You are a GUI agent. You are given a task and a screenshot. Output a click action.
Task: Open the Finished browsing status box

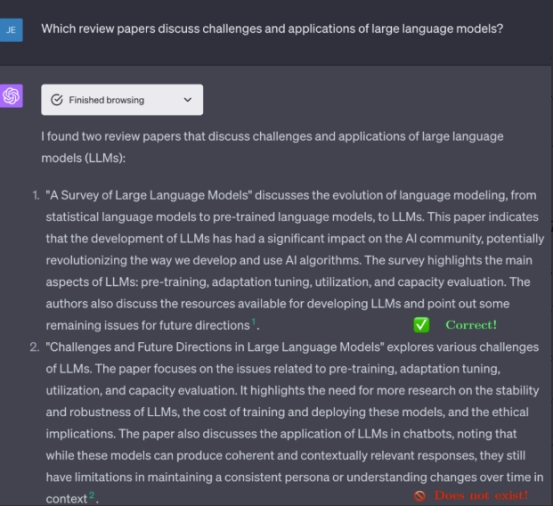pos(122,100)
